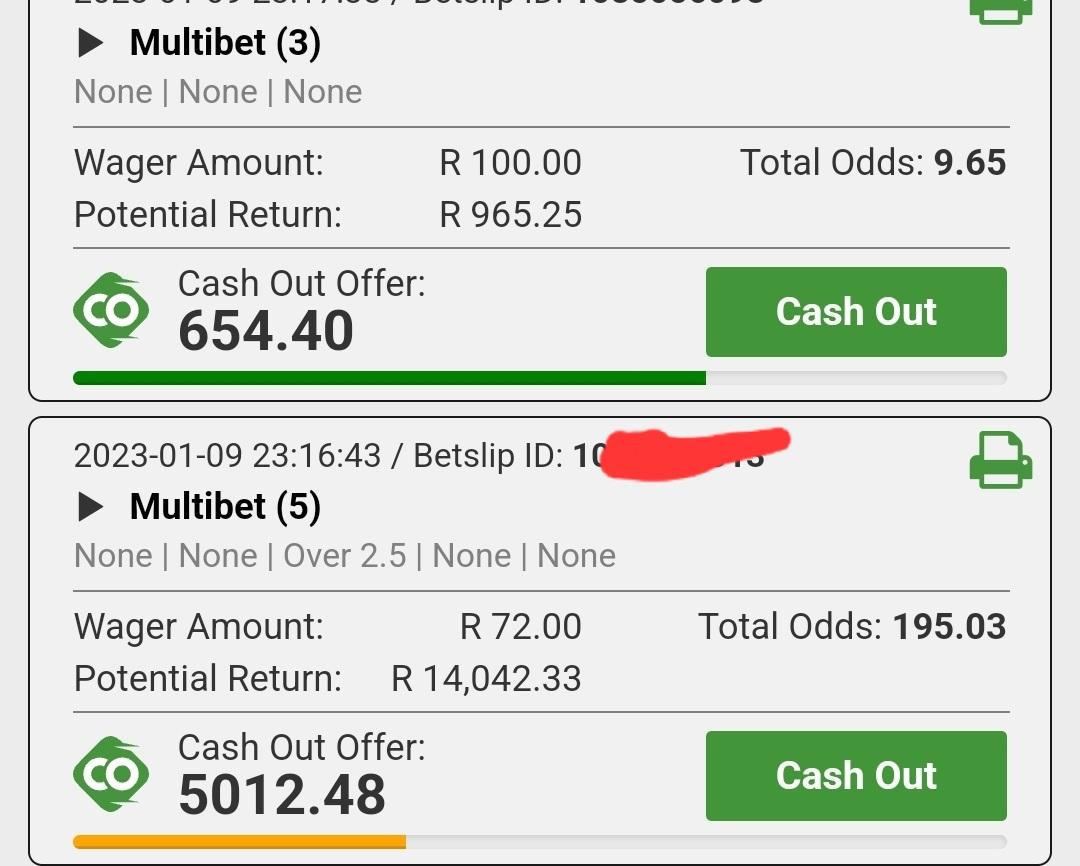
Task: Click the partially visible print icon on the top betslip
Action: [1001, 12]
